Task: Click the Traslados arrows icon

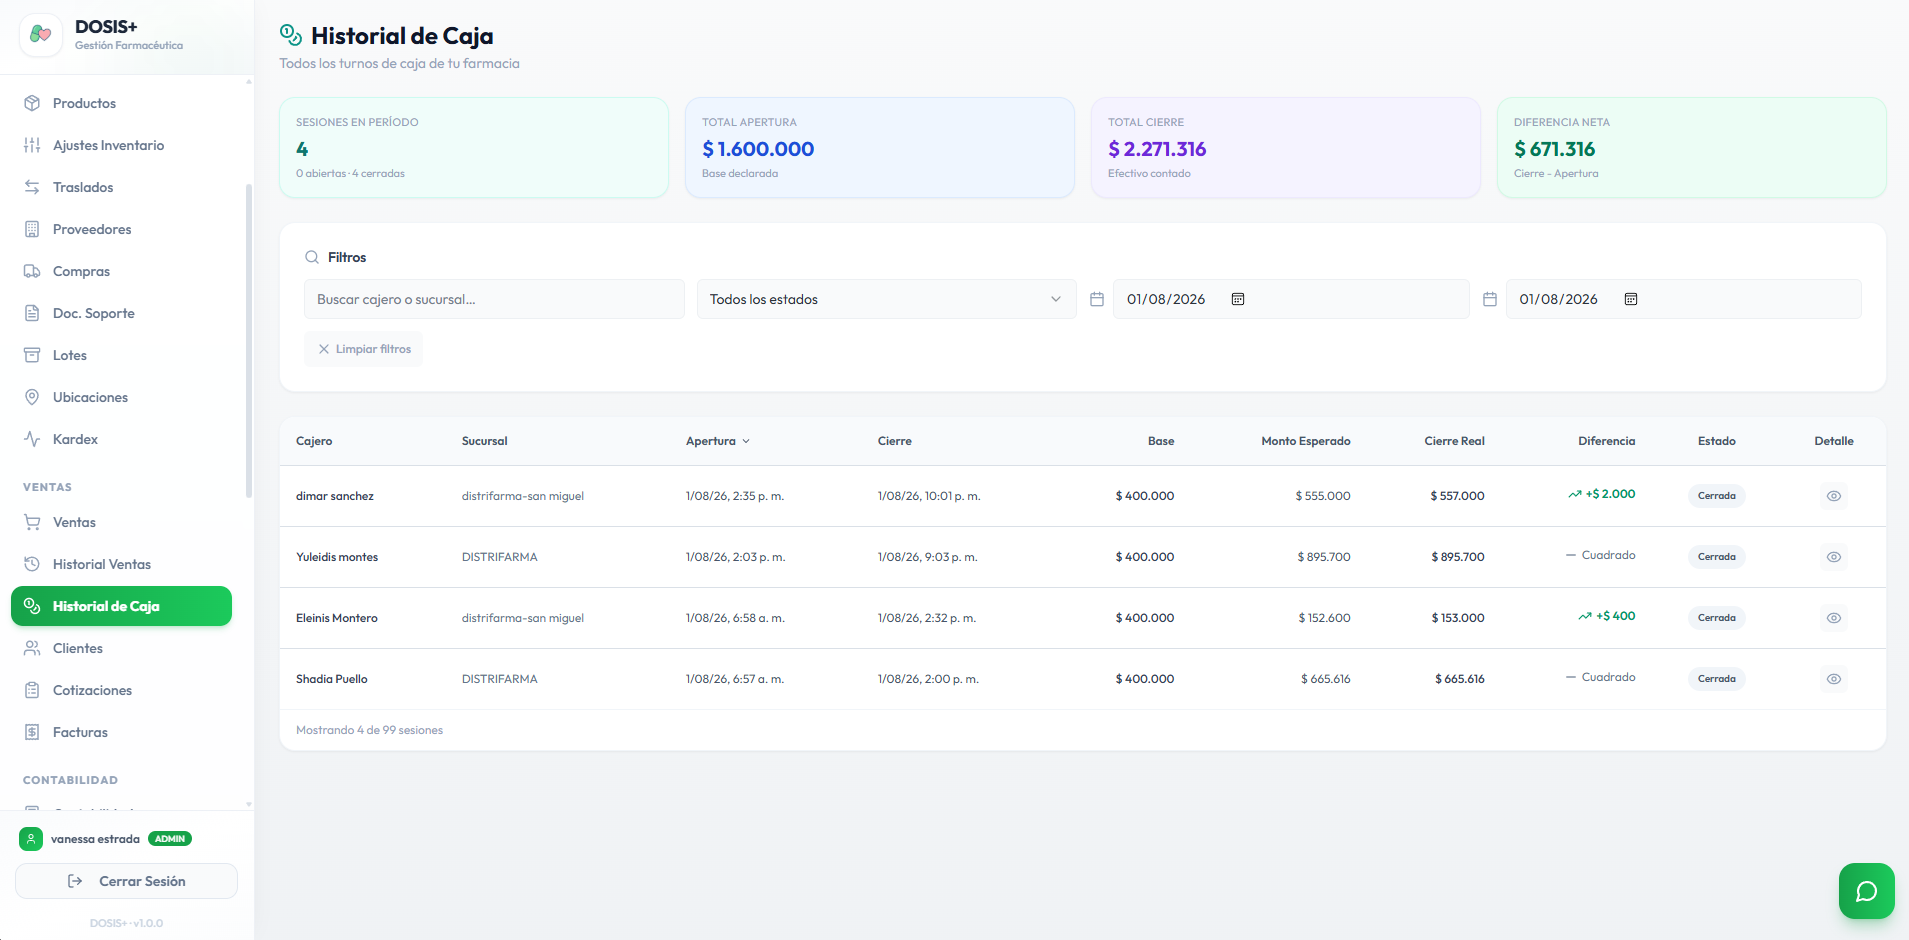Action: [x=32, y=187]
